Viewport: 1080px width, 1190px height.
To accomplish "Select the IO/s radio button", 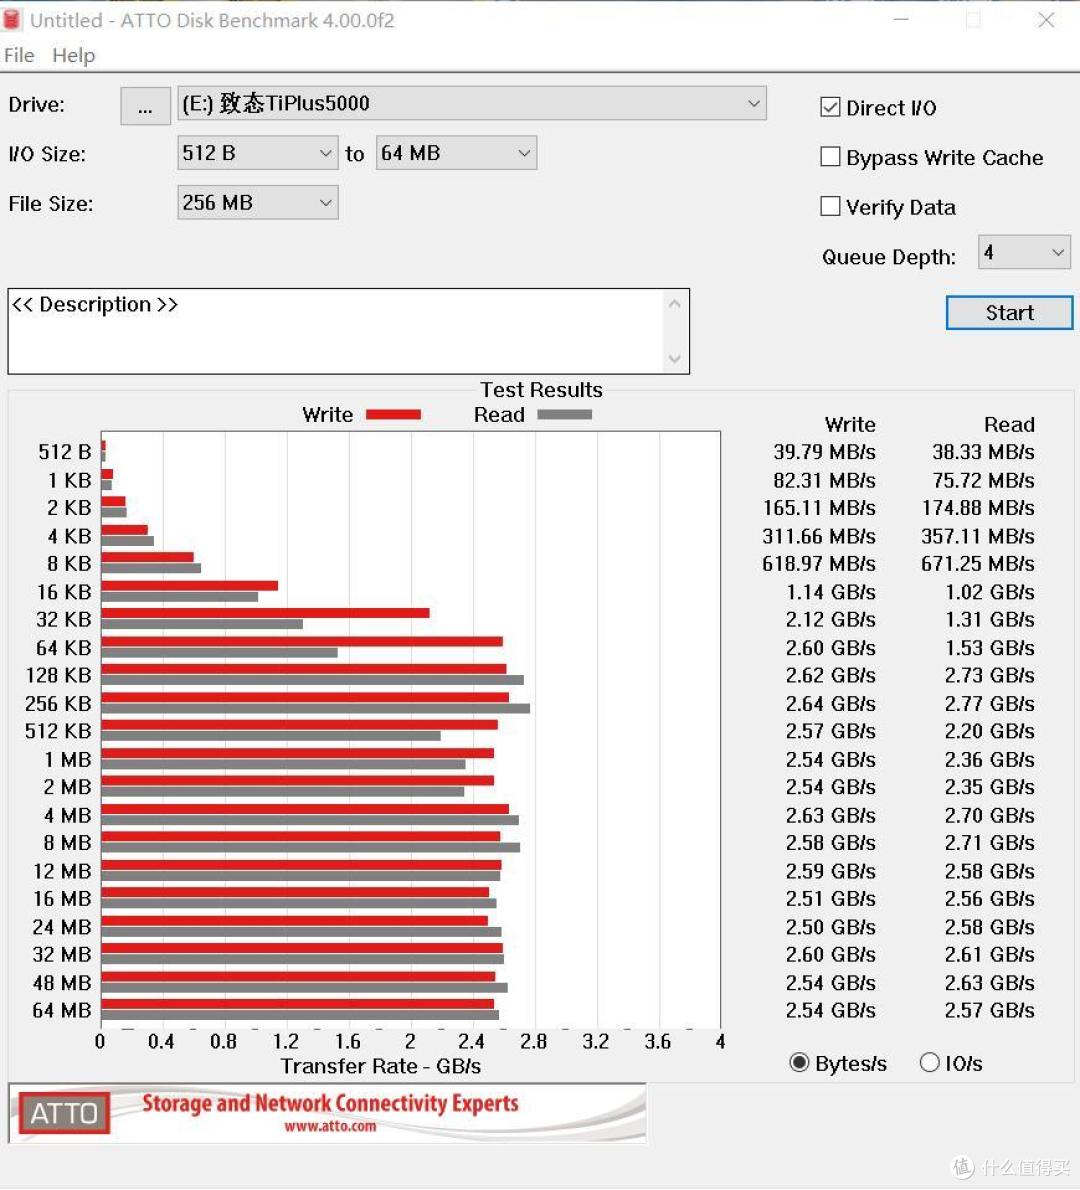I will 930,1062.
